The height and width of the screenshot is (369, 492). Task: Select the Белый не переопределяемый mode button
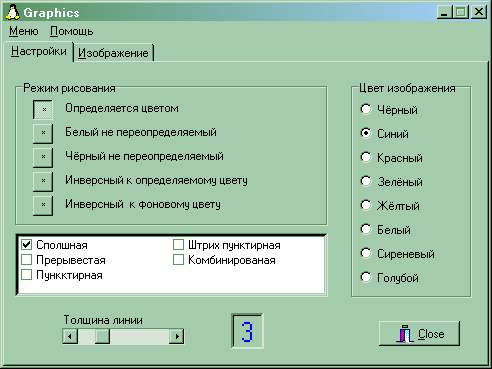coord(43,133)
